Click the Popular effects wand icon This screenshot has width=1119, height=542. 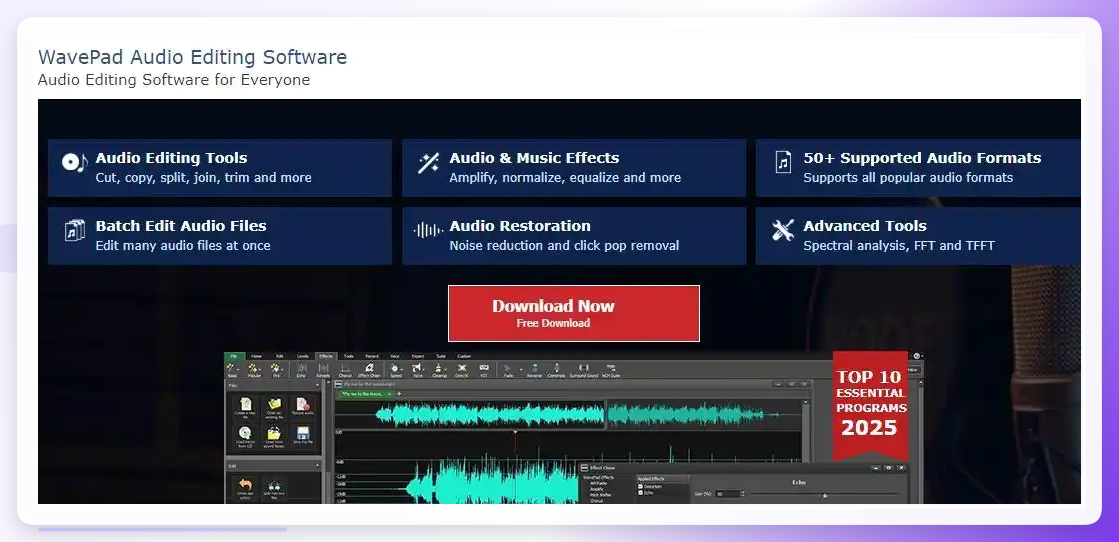click(252, 368)
